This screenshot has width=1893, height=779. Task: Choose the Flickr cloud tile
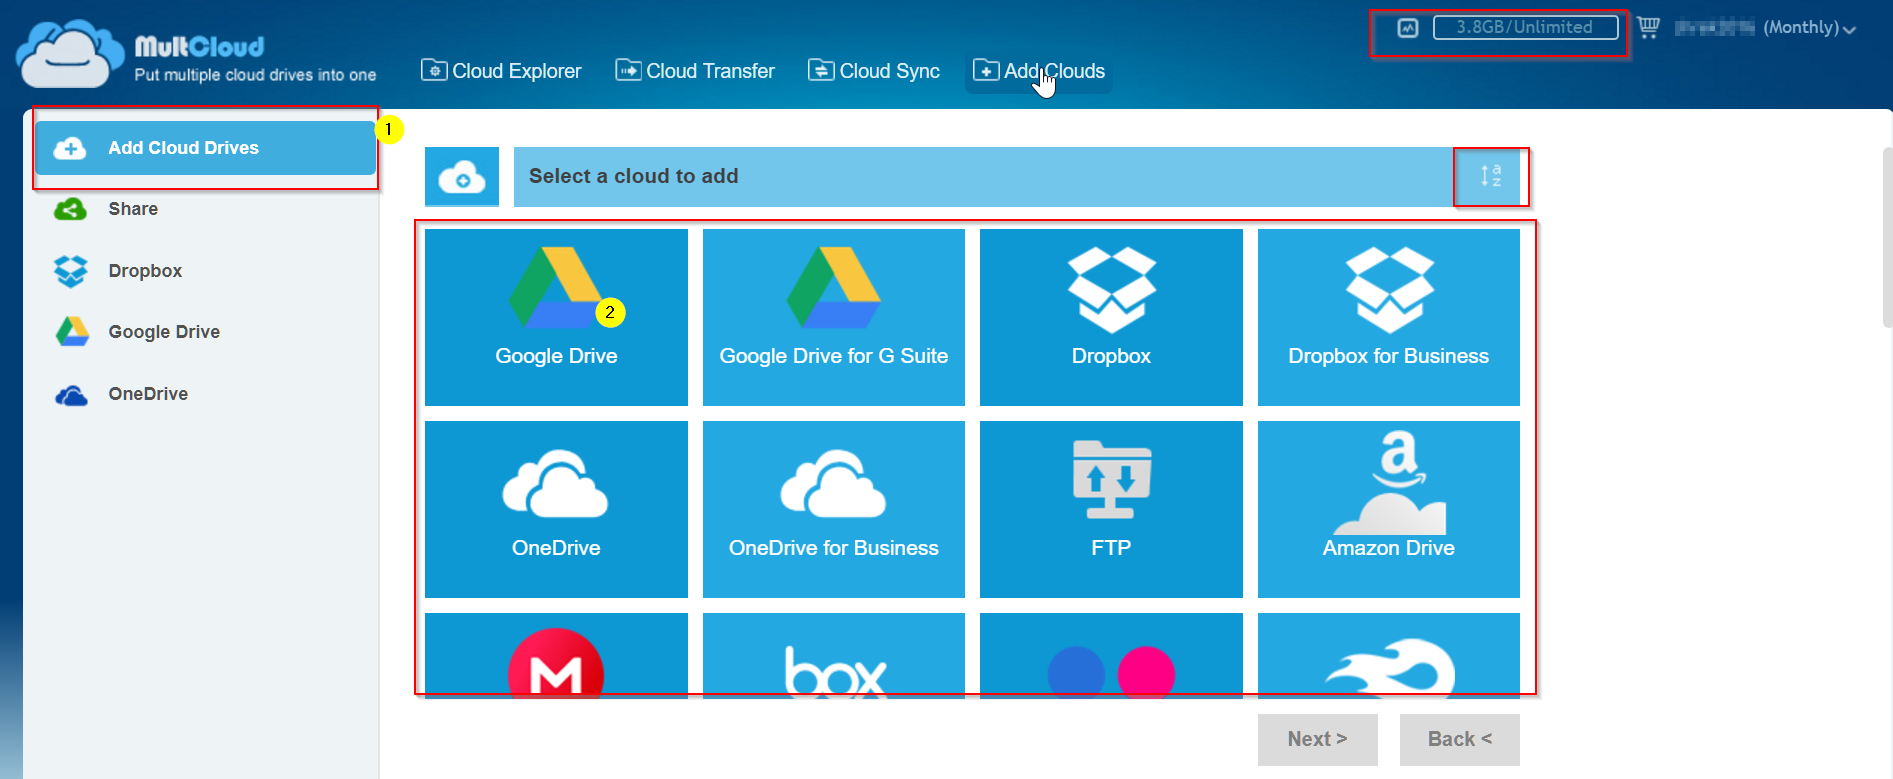click(1111, 656)
